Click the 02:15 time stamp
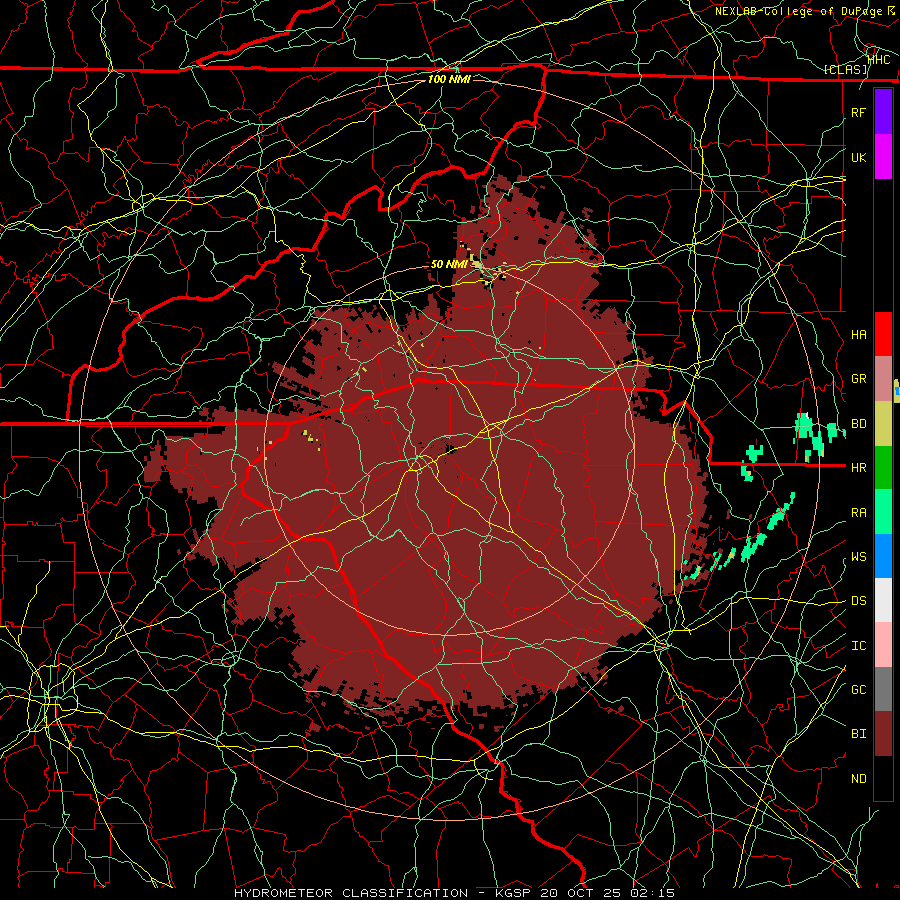900x900 pixels. click(x=652, y=893)
